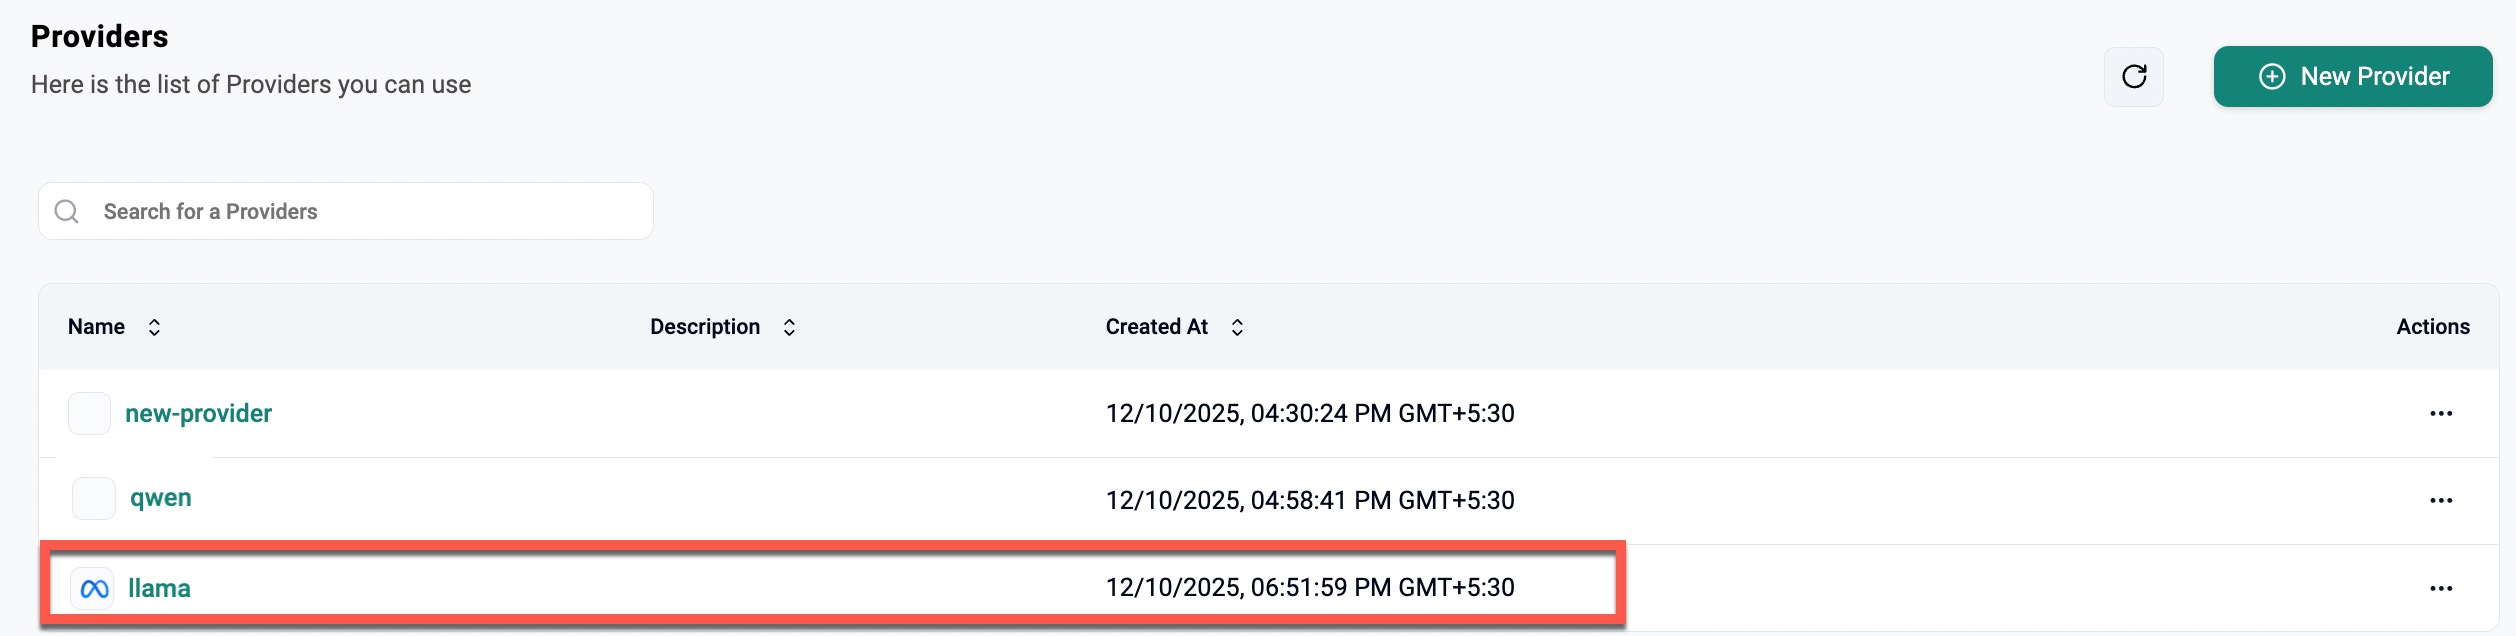
Task: Click the Created At column header
Action: coord(1156,327)
